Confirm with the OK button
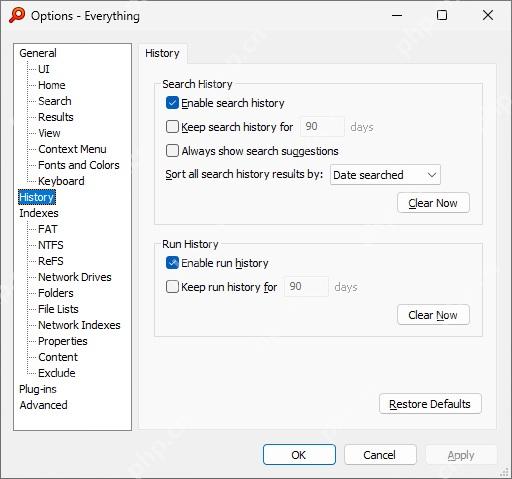512x479 pixels. tap(299, 455)
